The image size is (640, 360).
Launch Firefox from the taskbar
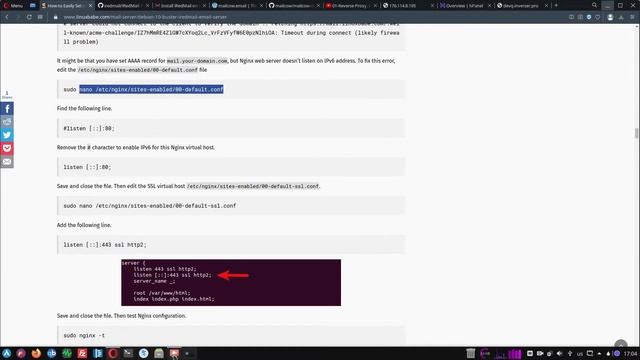click(x=36, y=353)
